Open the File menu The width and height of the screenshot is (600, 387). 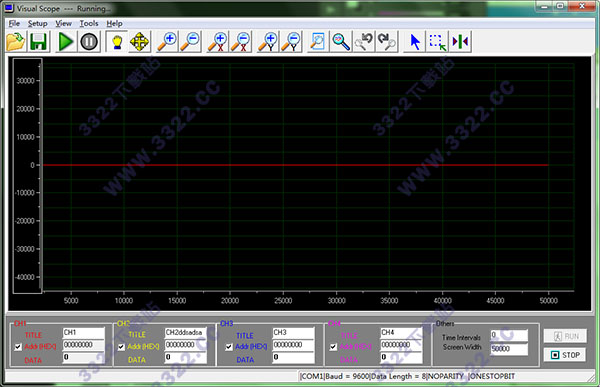[14, 23]
